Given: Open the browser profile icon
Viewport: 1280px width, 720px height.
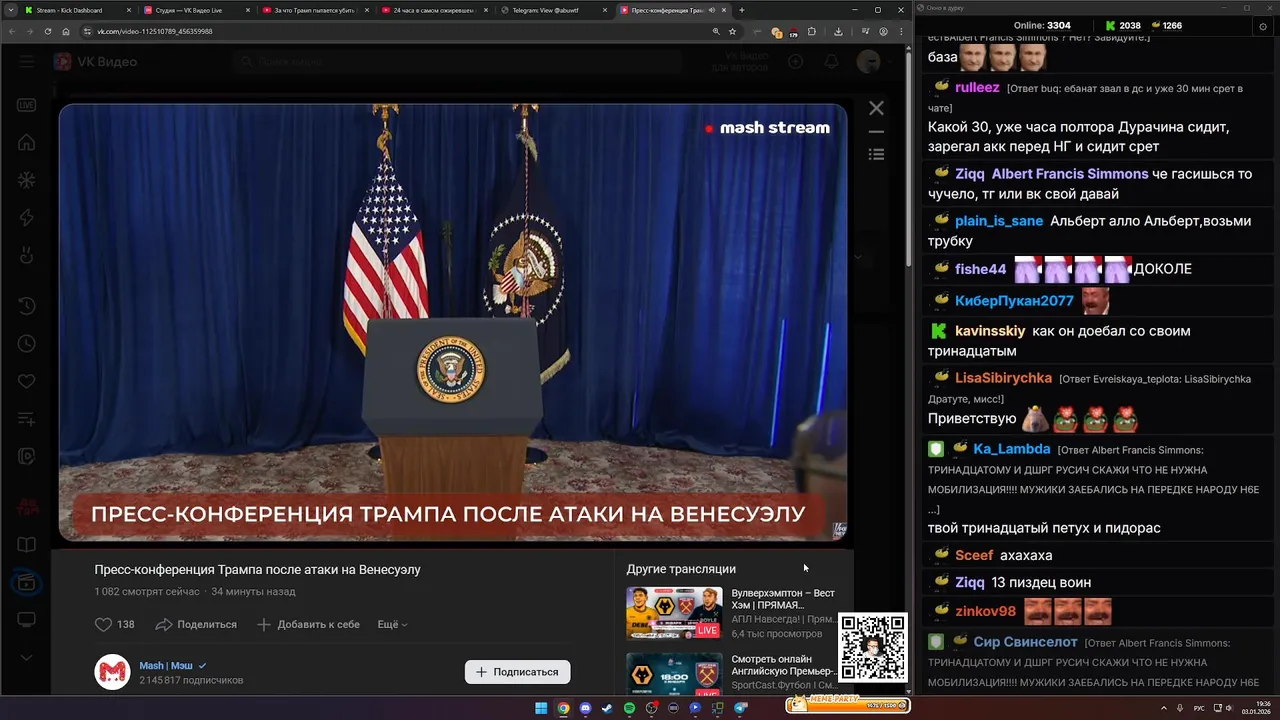Looking at the screenshot, I should tap(883, 31).
